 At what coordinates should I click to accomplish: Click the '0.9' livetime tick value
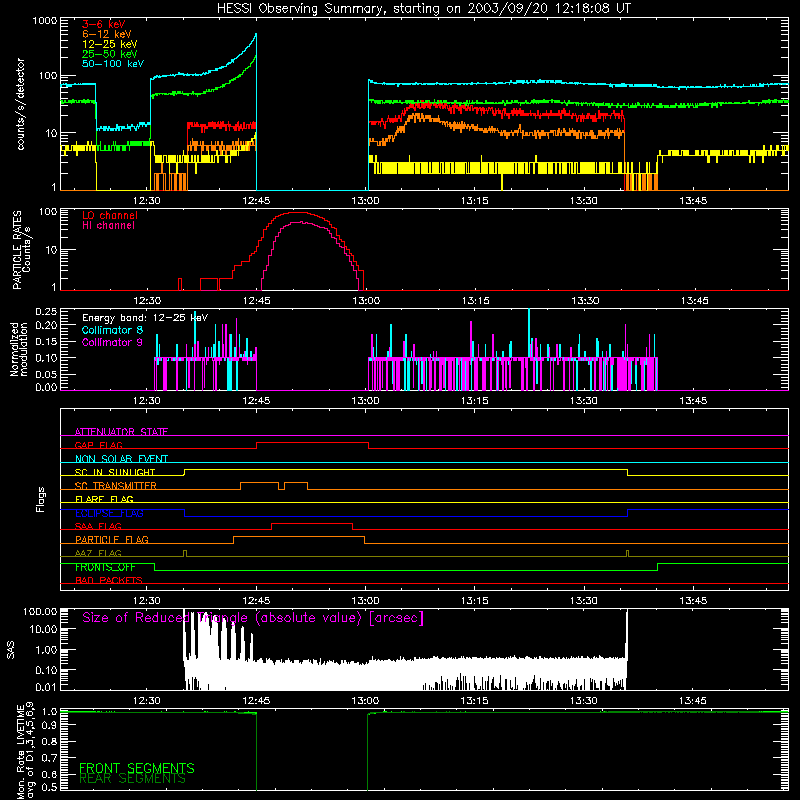click(x=49, y=725)
